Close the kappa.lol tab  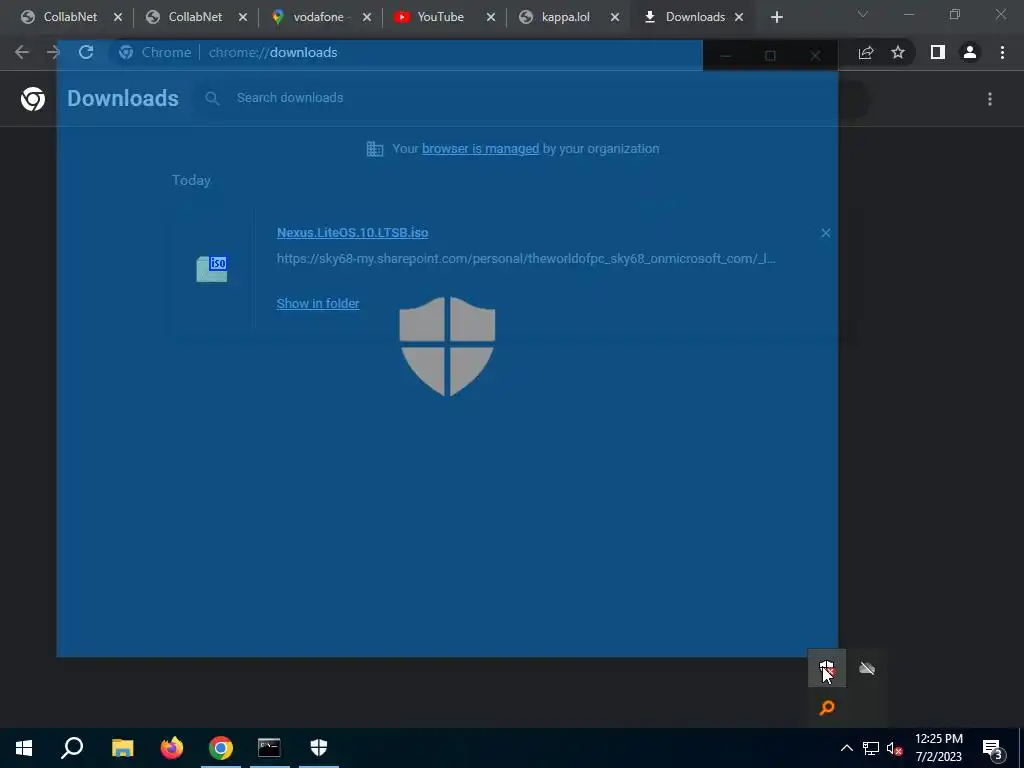[x=615, y=18]
